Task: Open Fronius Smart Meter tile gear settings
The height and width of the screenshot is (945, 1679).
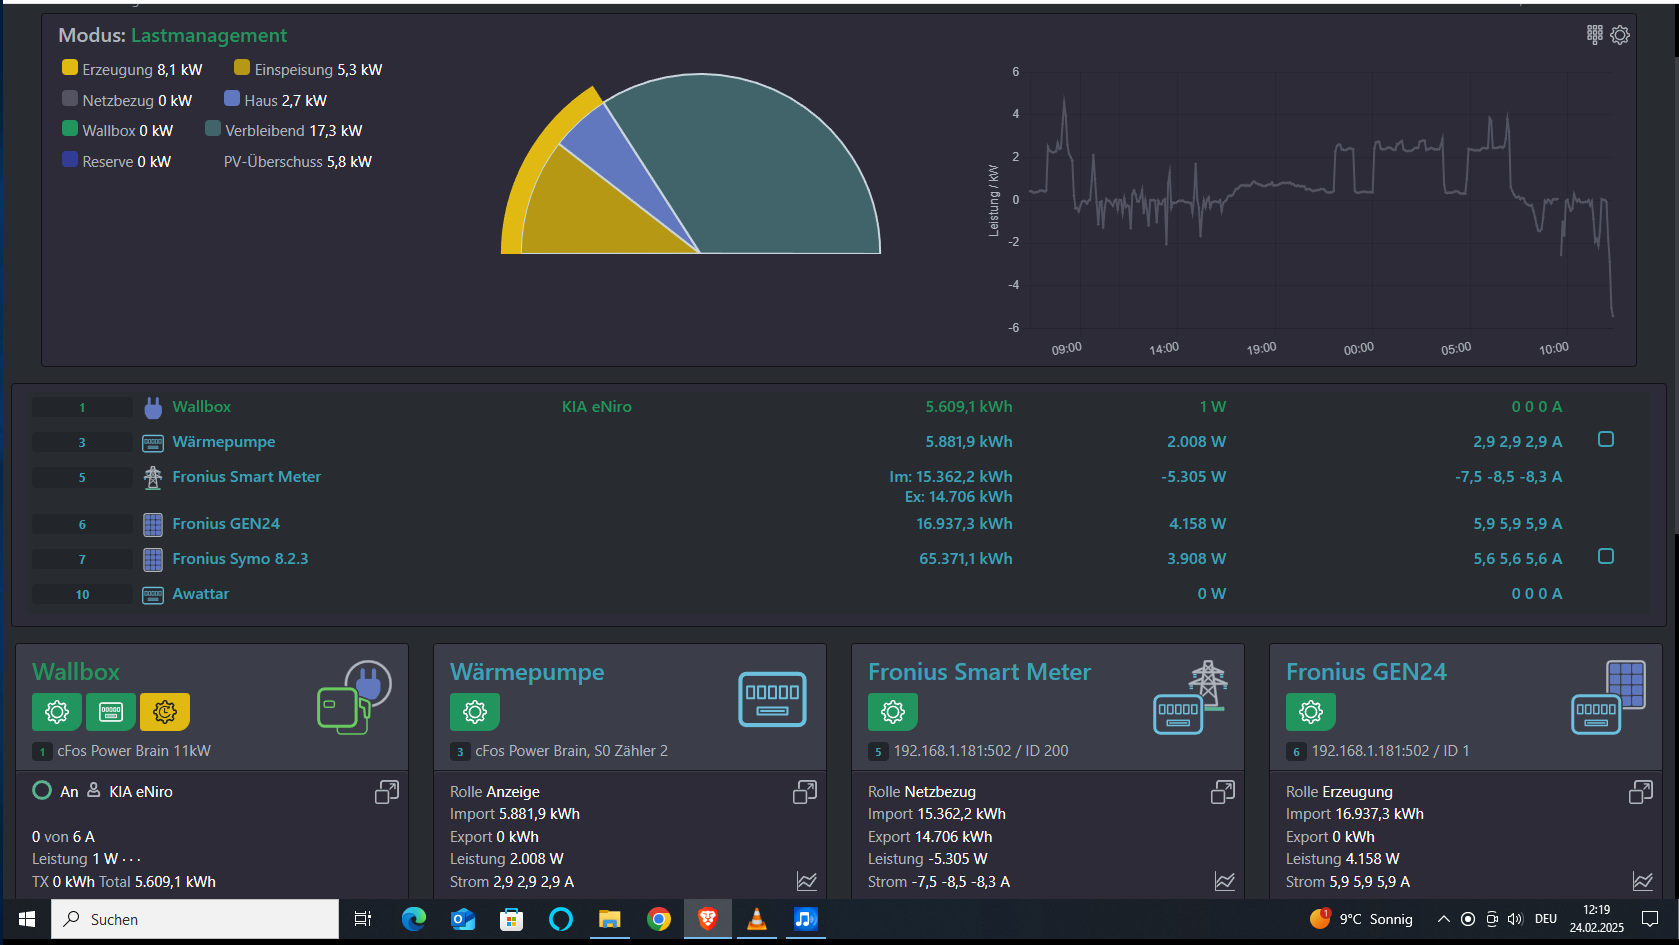Action: [893, 712]
